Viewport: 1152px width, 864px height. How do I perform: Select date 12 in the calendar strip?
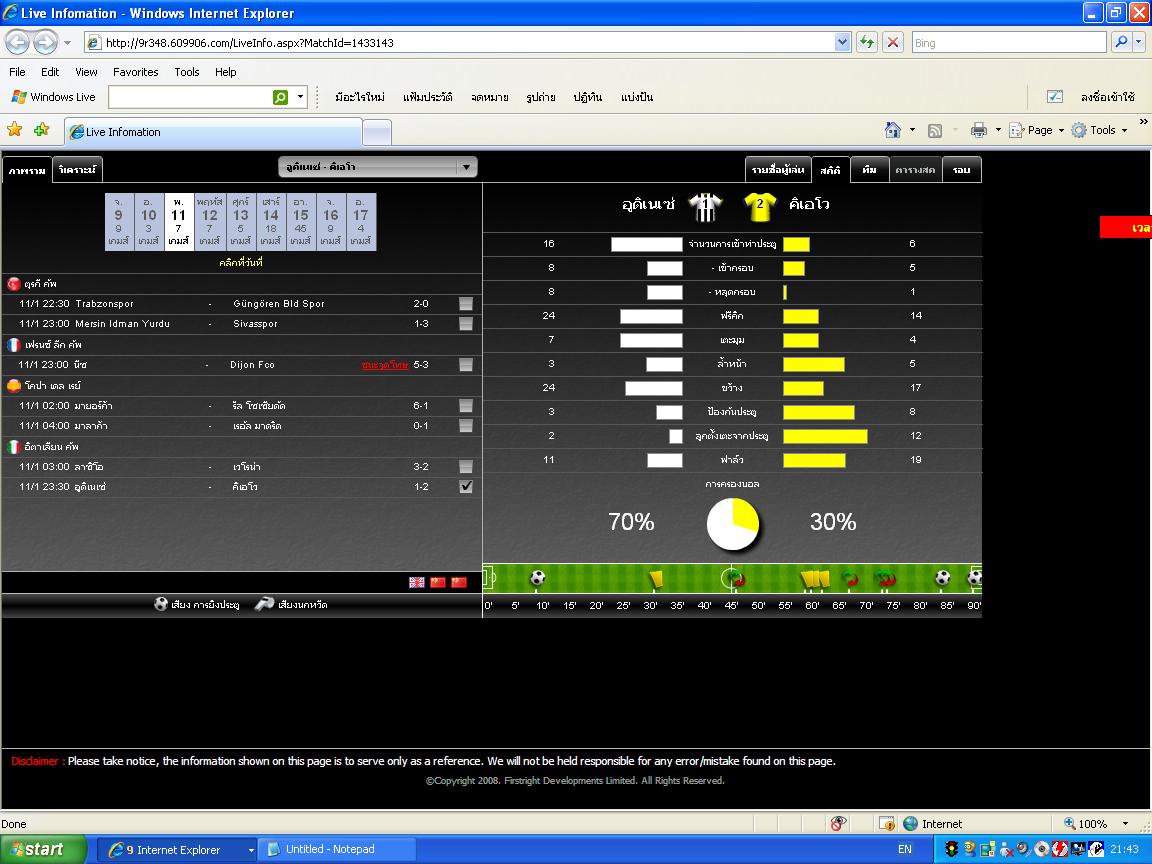click(x=209, y=222)
